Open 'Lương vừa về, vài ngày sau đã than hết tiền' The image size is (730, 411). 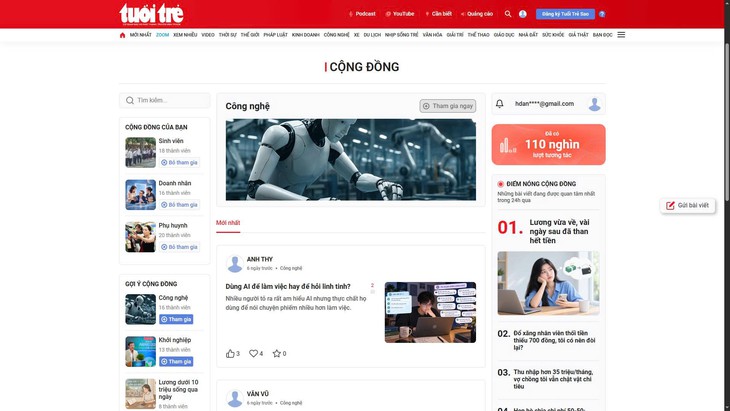click(560, 231)
